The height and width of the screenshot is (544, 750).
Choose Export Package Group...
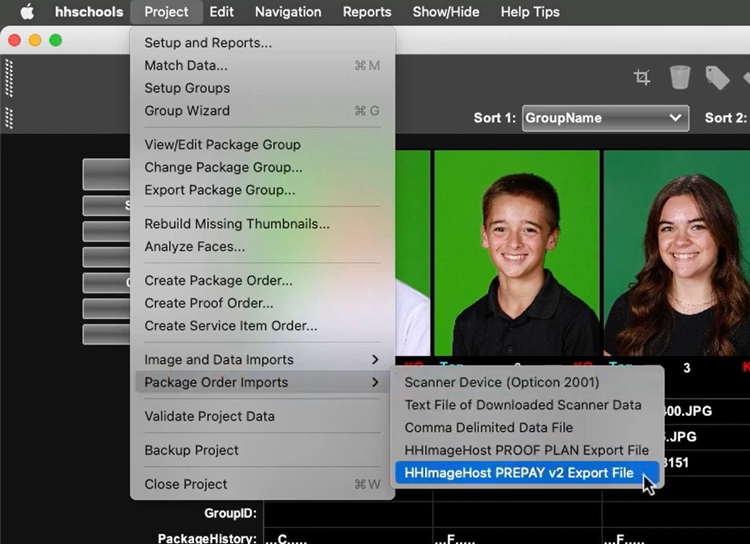pyautogui.click(x=262, y=190)
